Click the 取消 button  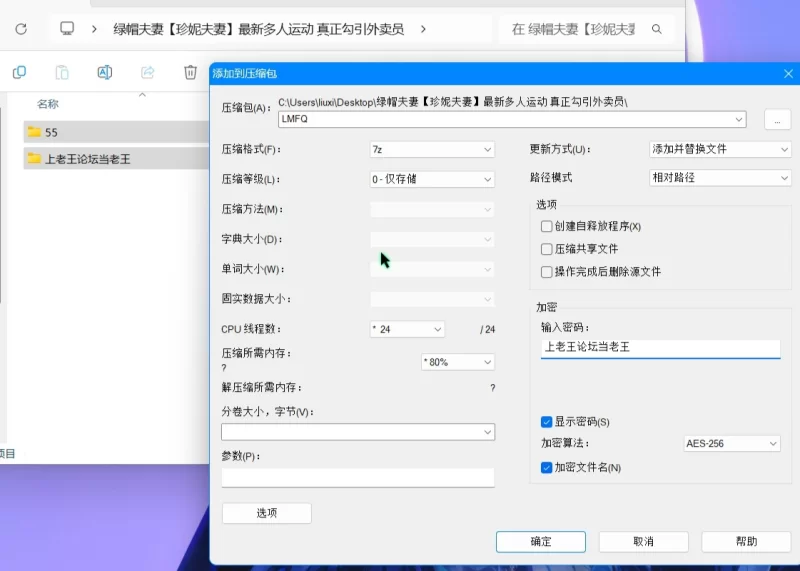[x=643, y=541]
